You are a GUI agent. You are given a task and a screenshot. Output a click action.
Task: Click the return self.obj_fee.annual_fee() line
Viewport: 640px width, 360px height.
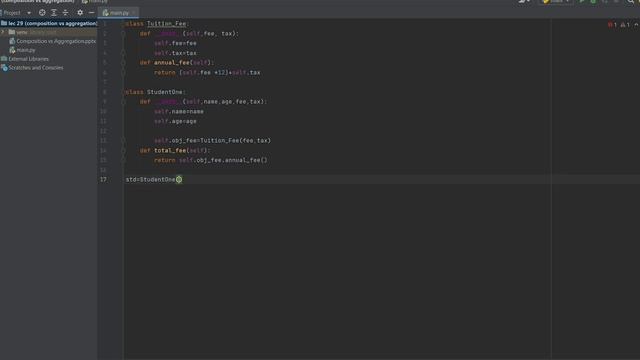tap(211, 160)
